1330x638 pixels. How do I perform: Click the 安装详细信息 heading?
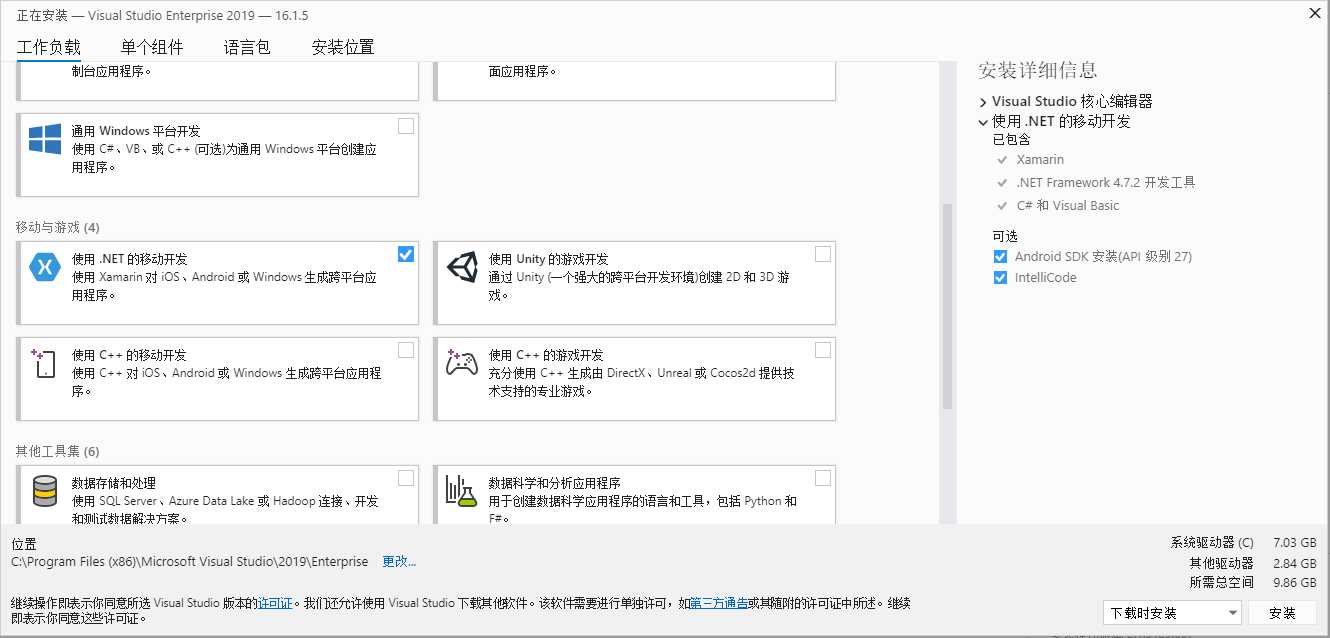pyautogui.click(x=1037, y=70)
